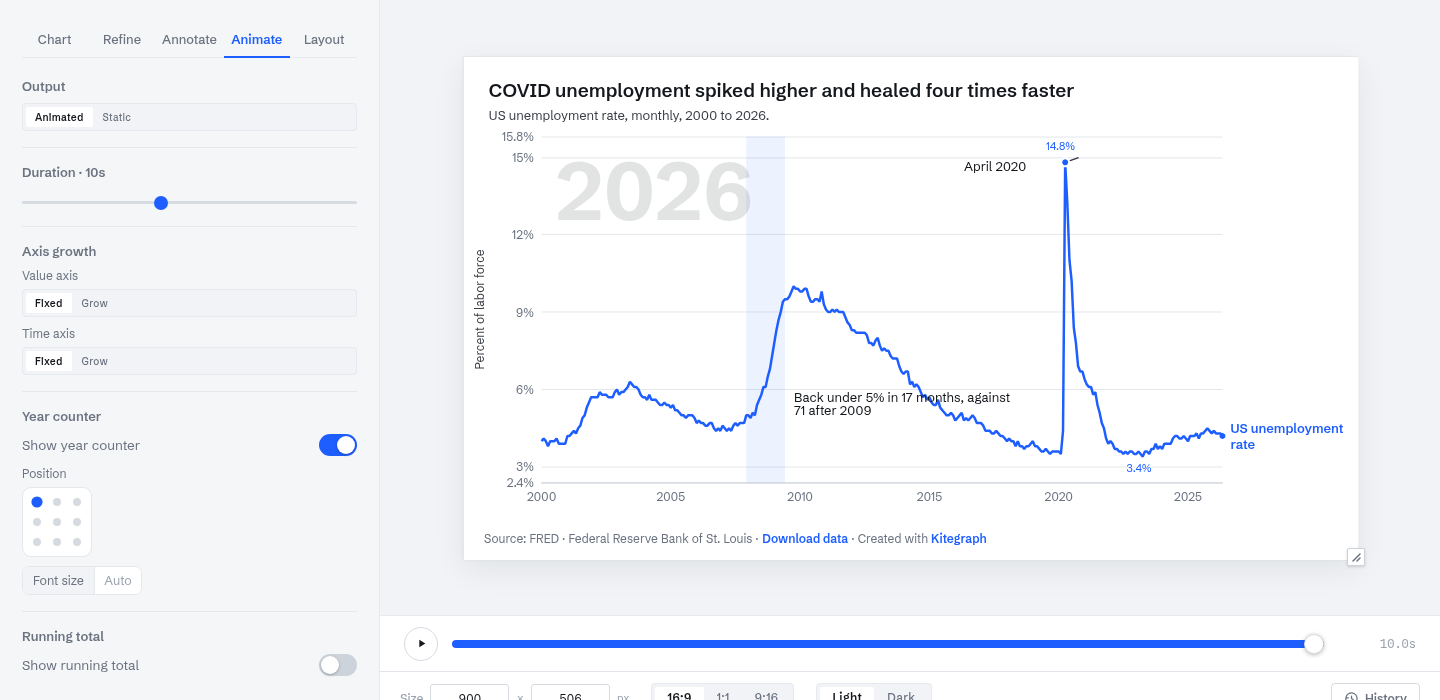Disable the Show year counter switch

tap(338, 445)
